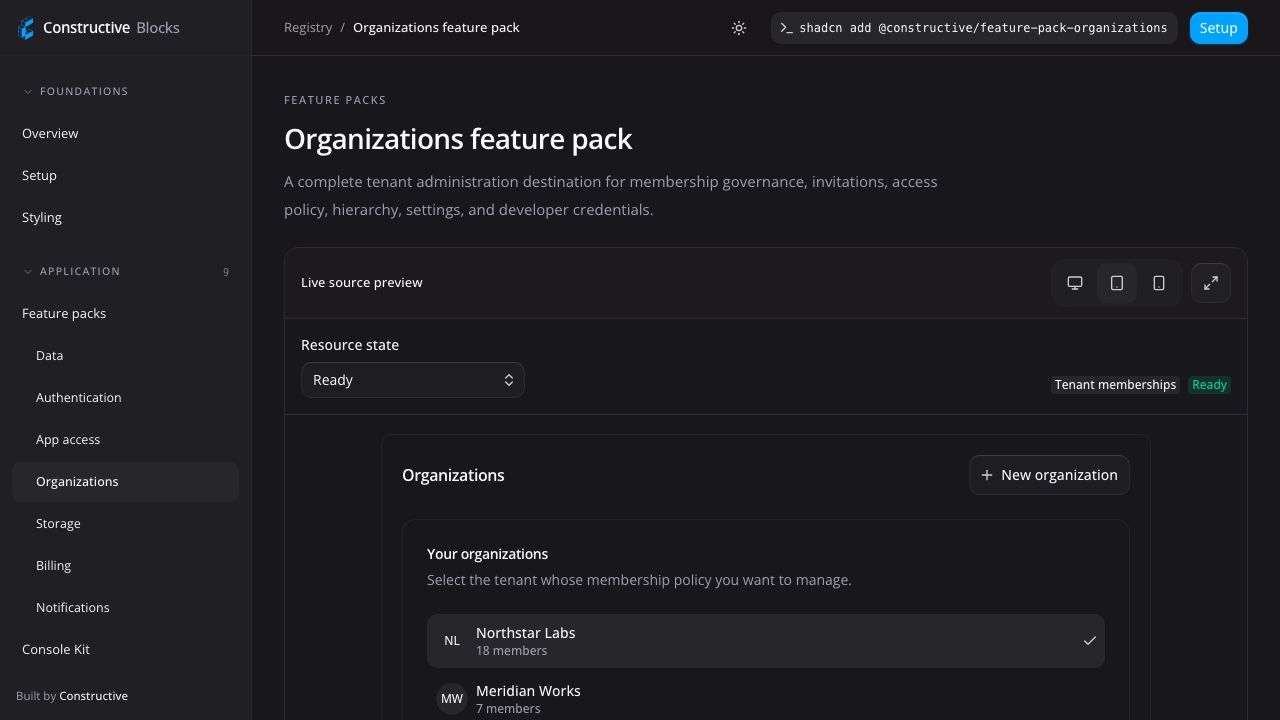
Task: Click the checkmark on Northstar Labs row
Action: (x=1090, y=641)
